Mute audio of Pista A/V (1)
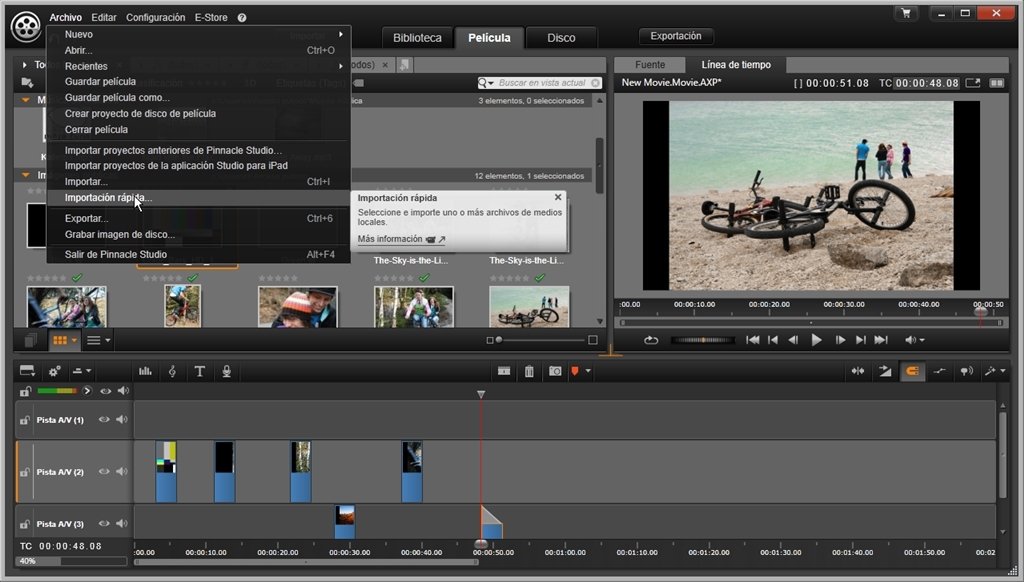Viewport: 1024px width, 582px height. (121, 419)
